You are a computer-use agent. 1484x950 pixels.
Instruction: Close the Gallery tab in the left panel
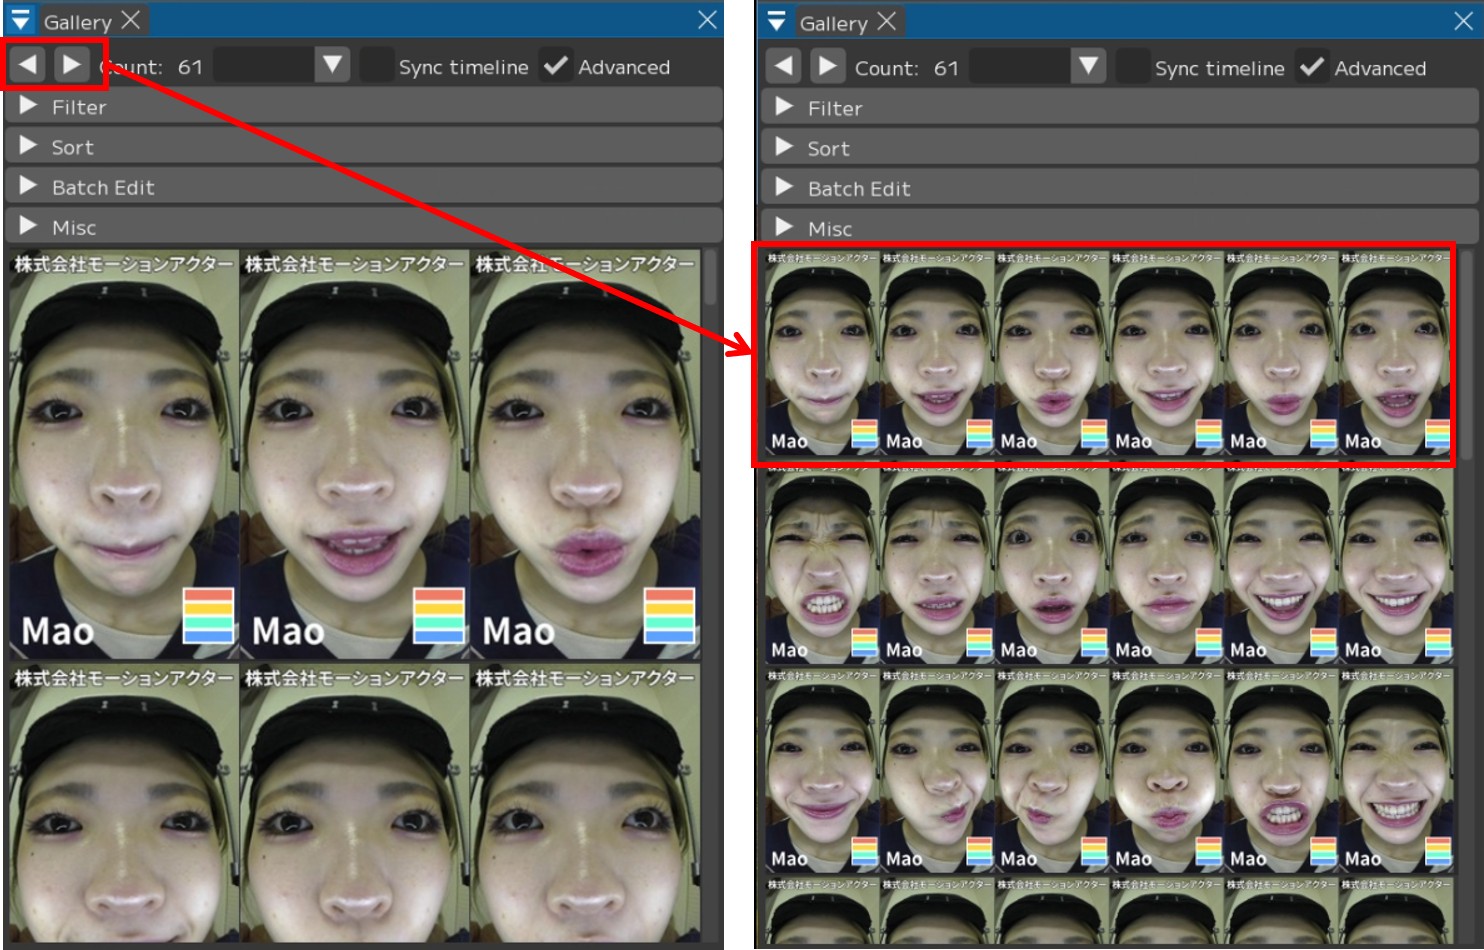coord(131,20)
